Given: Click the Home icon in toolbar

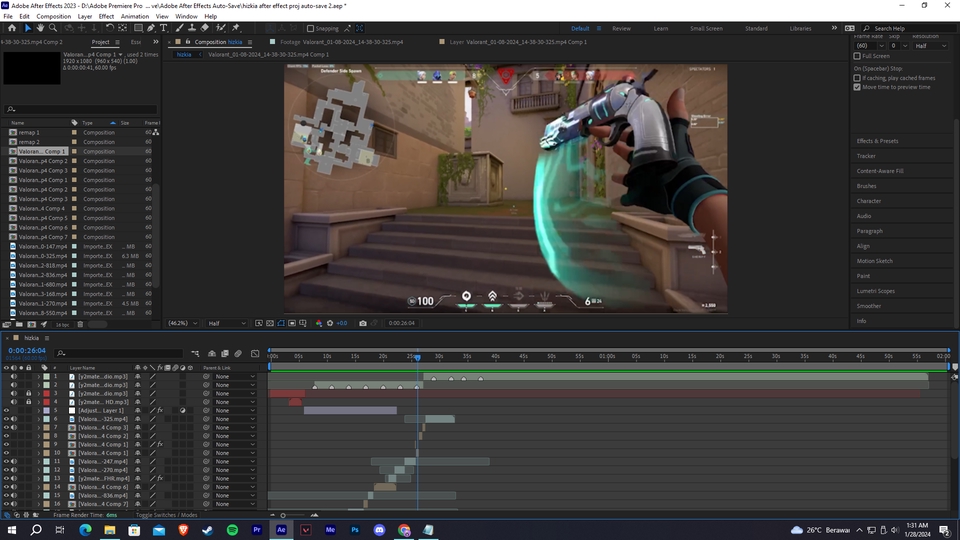Looking at the screenshot, I should coord(11,28).
